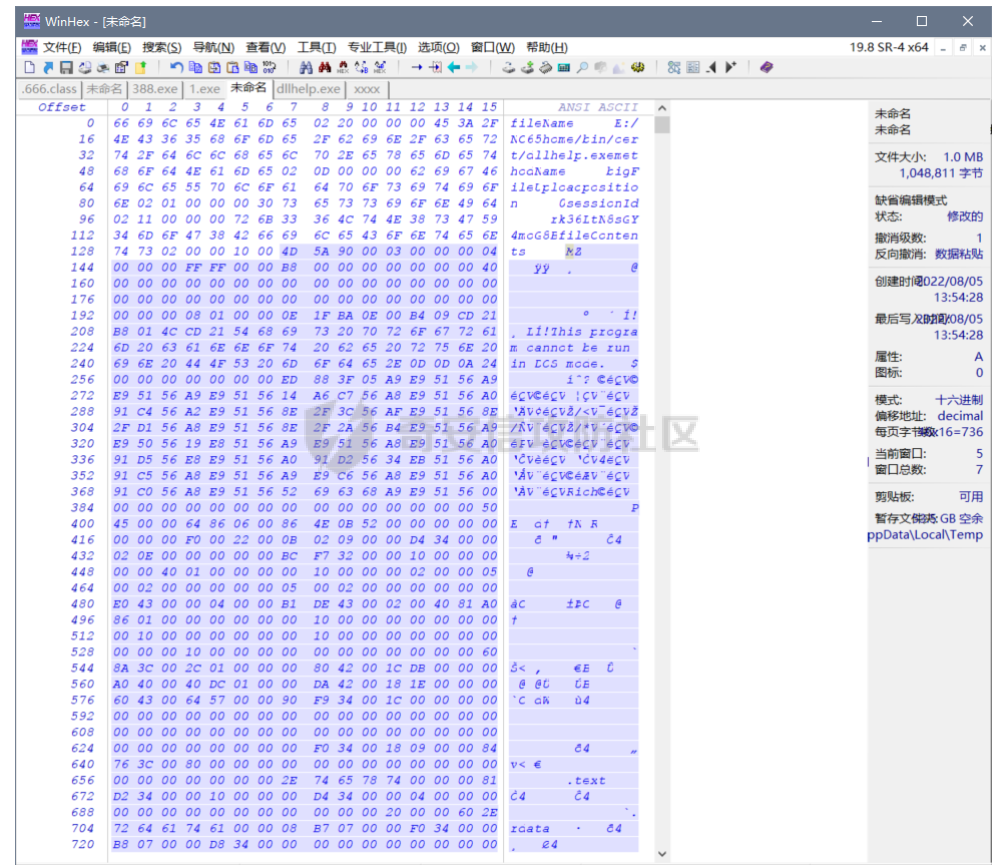Viewport: 1008px width, 867px height.
Task: Click the Modify Data 101/010 icon
Action: [269, 67]
